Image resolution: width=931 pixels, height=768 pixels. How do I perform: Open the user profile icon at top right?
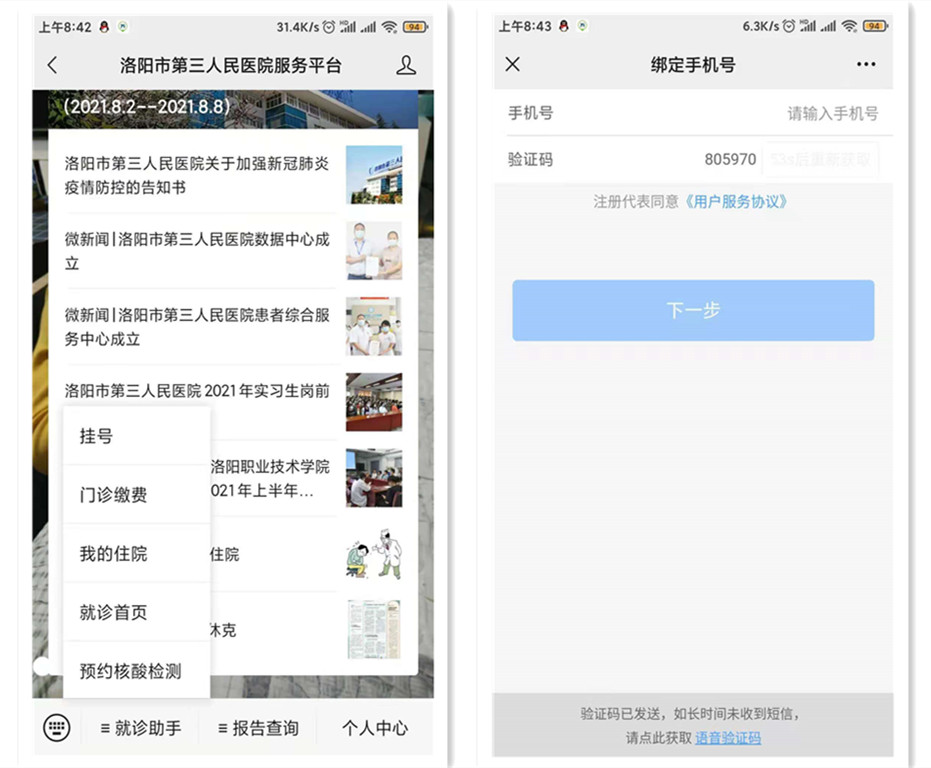point(405,66)
